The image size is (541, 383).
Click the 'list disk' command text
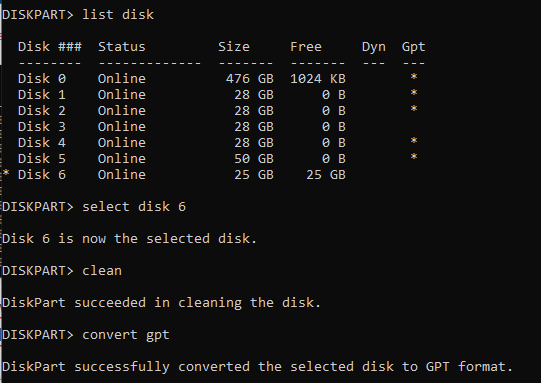click(118, 15)
